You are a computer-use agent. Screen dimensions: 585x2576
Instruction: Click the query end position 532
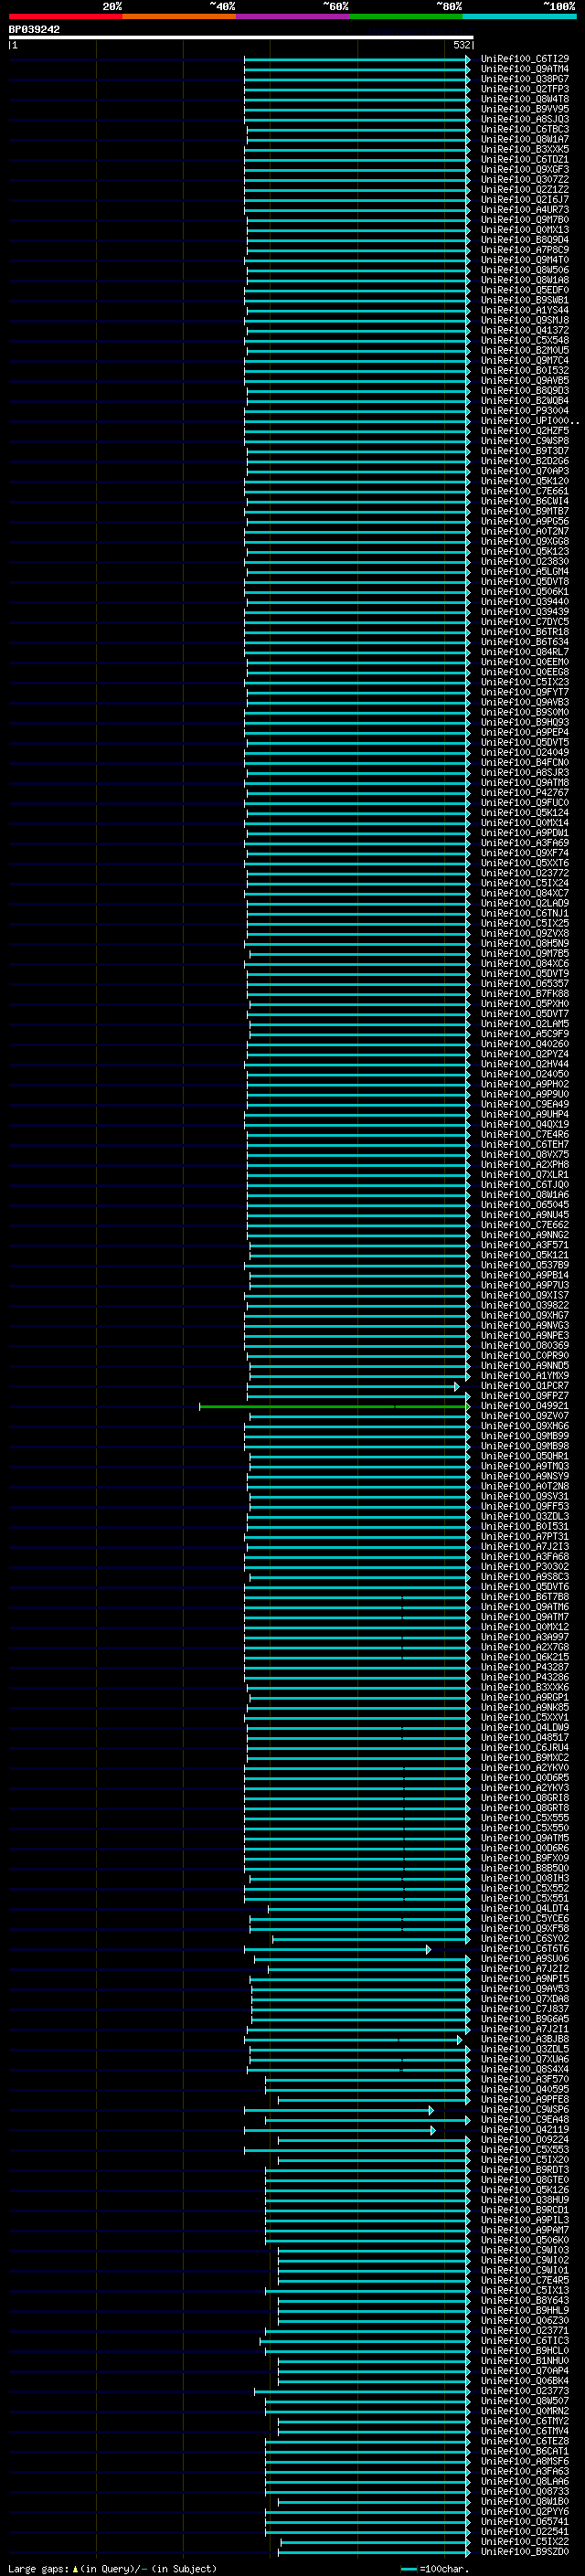click(461, 45)
